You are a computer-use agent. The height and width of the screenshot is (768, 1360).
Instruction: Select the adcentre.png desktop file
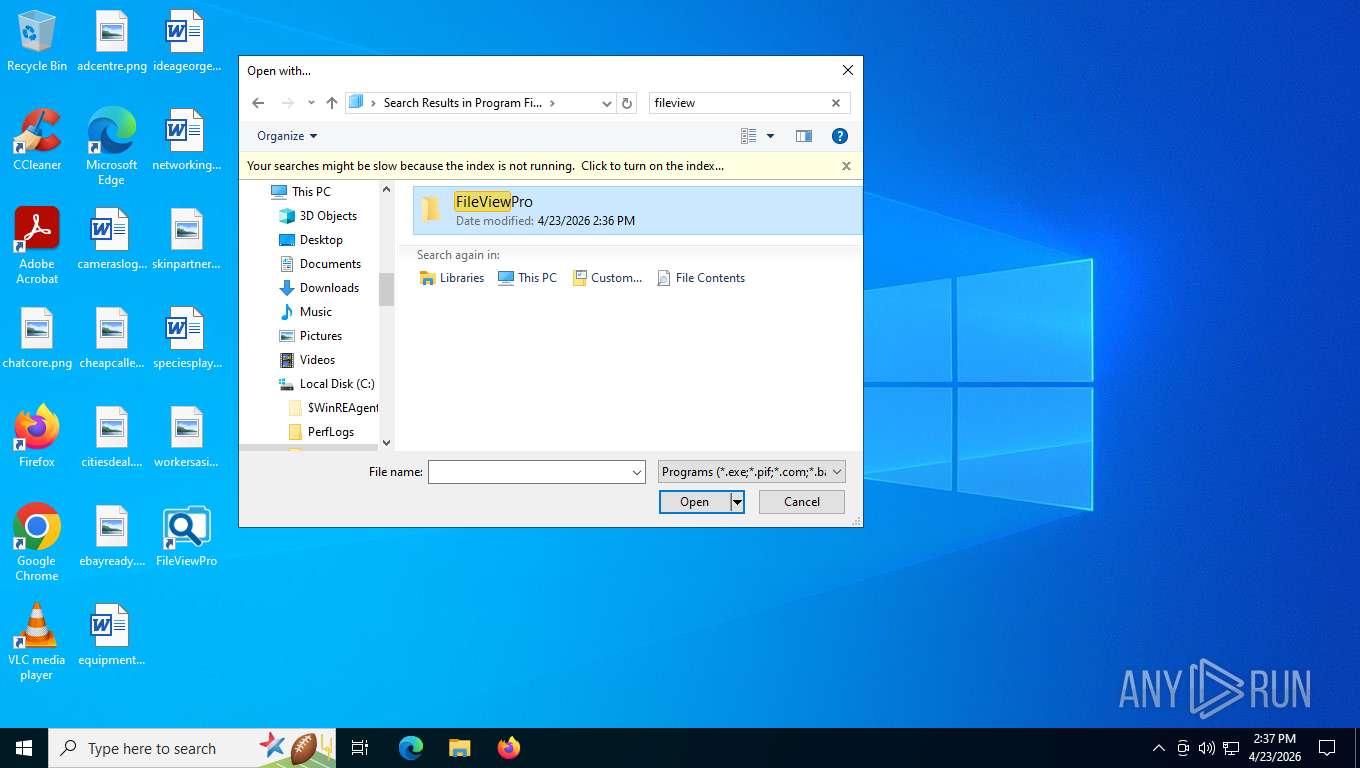click(x=112, y=42)
